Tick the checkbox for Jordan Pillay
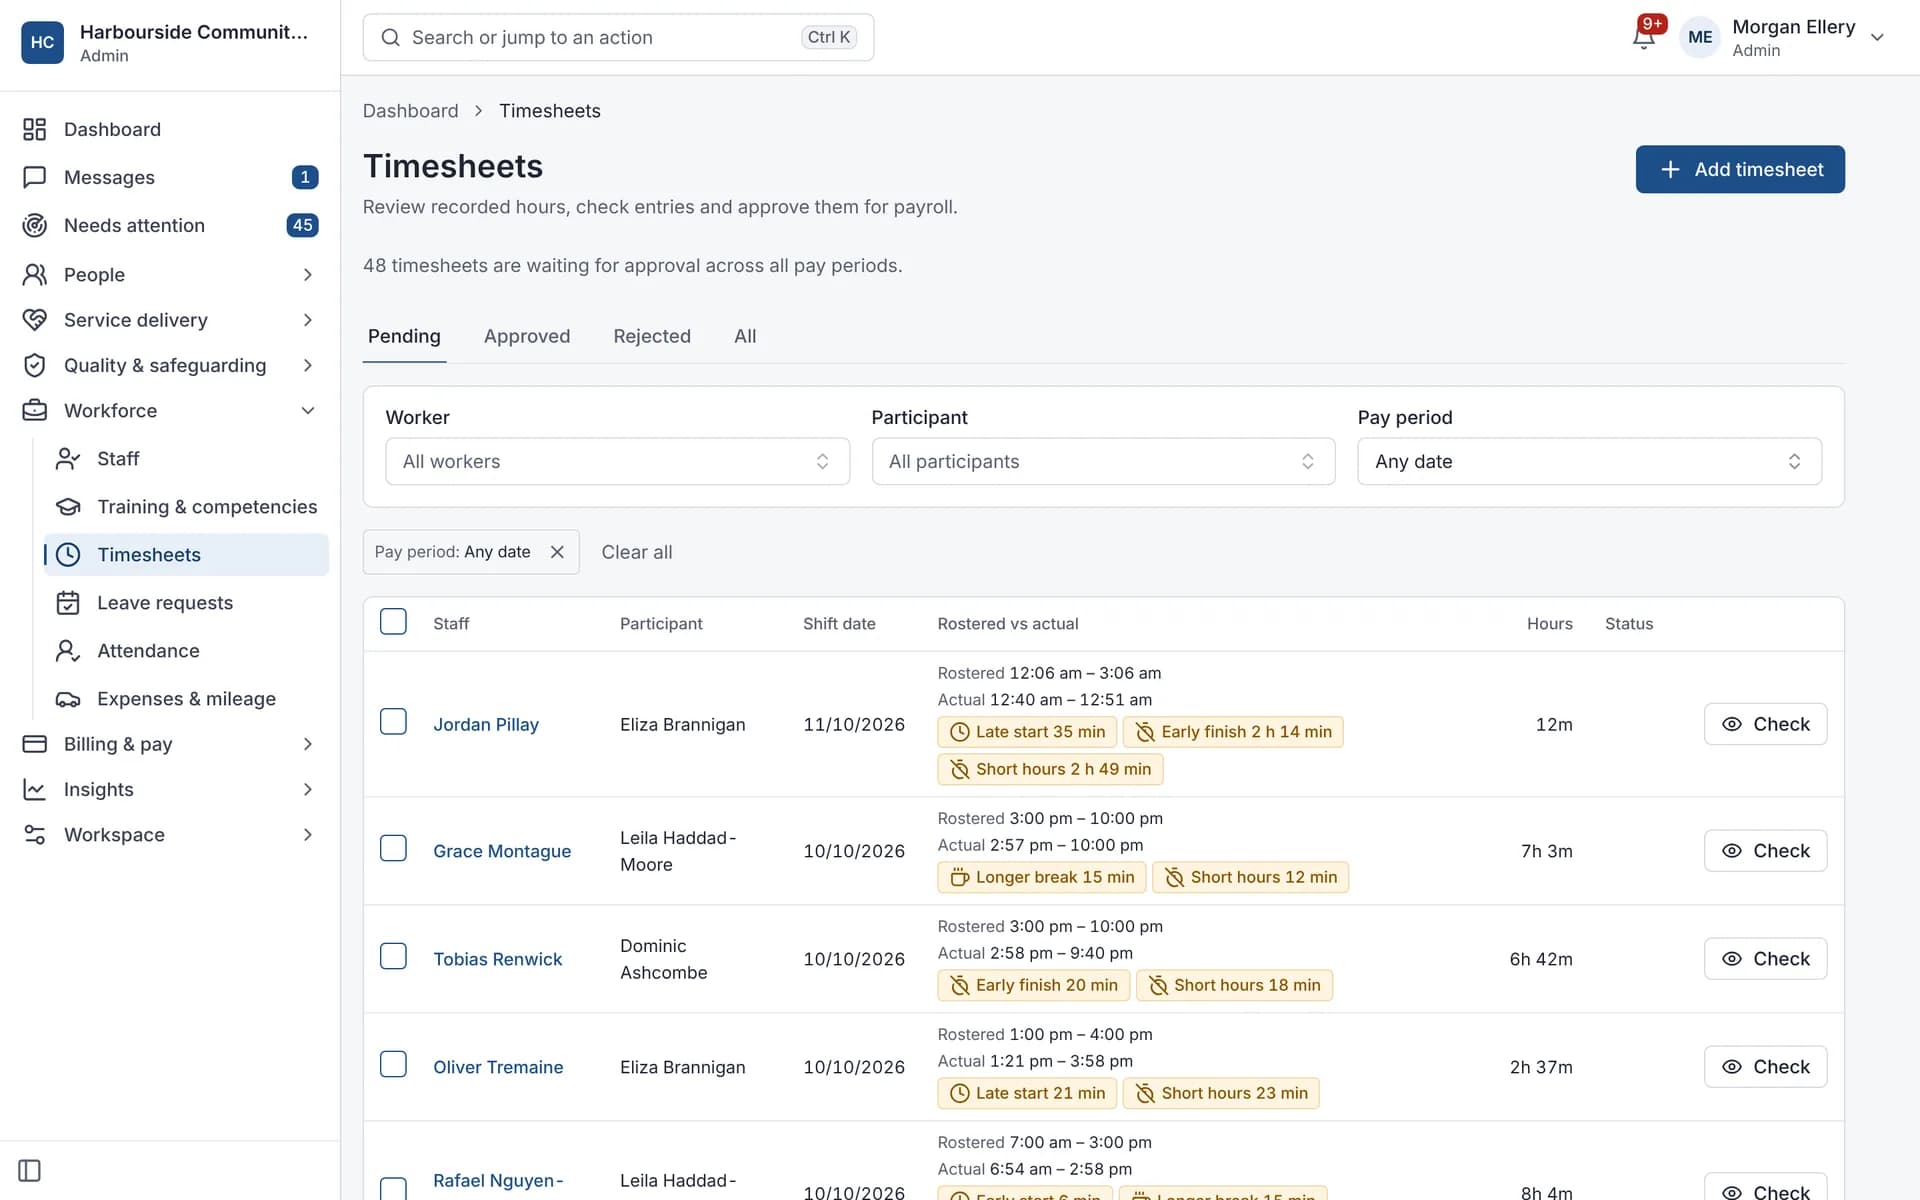 pyautogui.click(x=393, y=722)
